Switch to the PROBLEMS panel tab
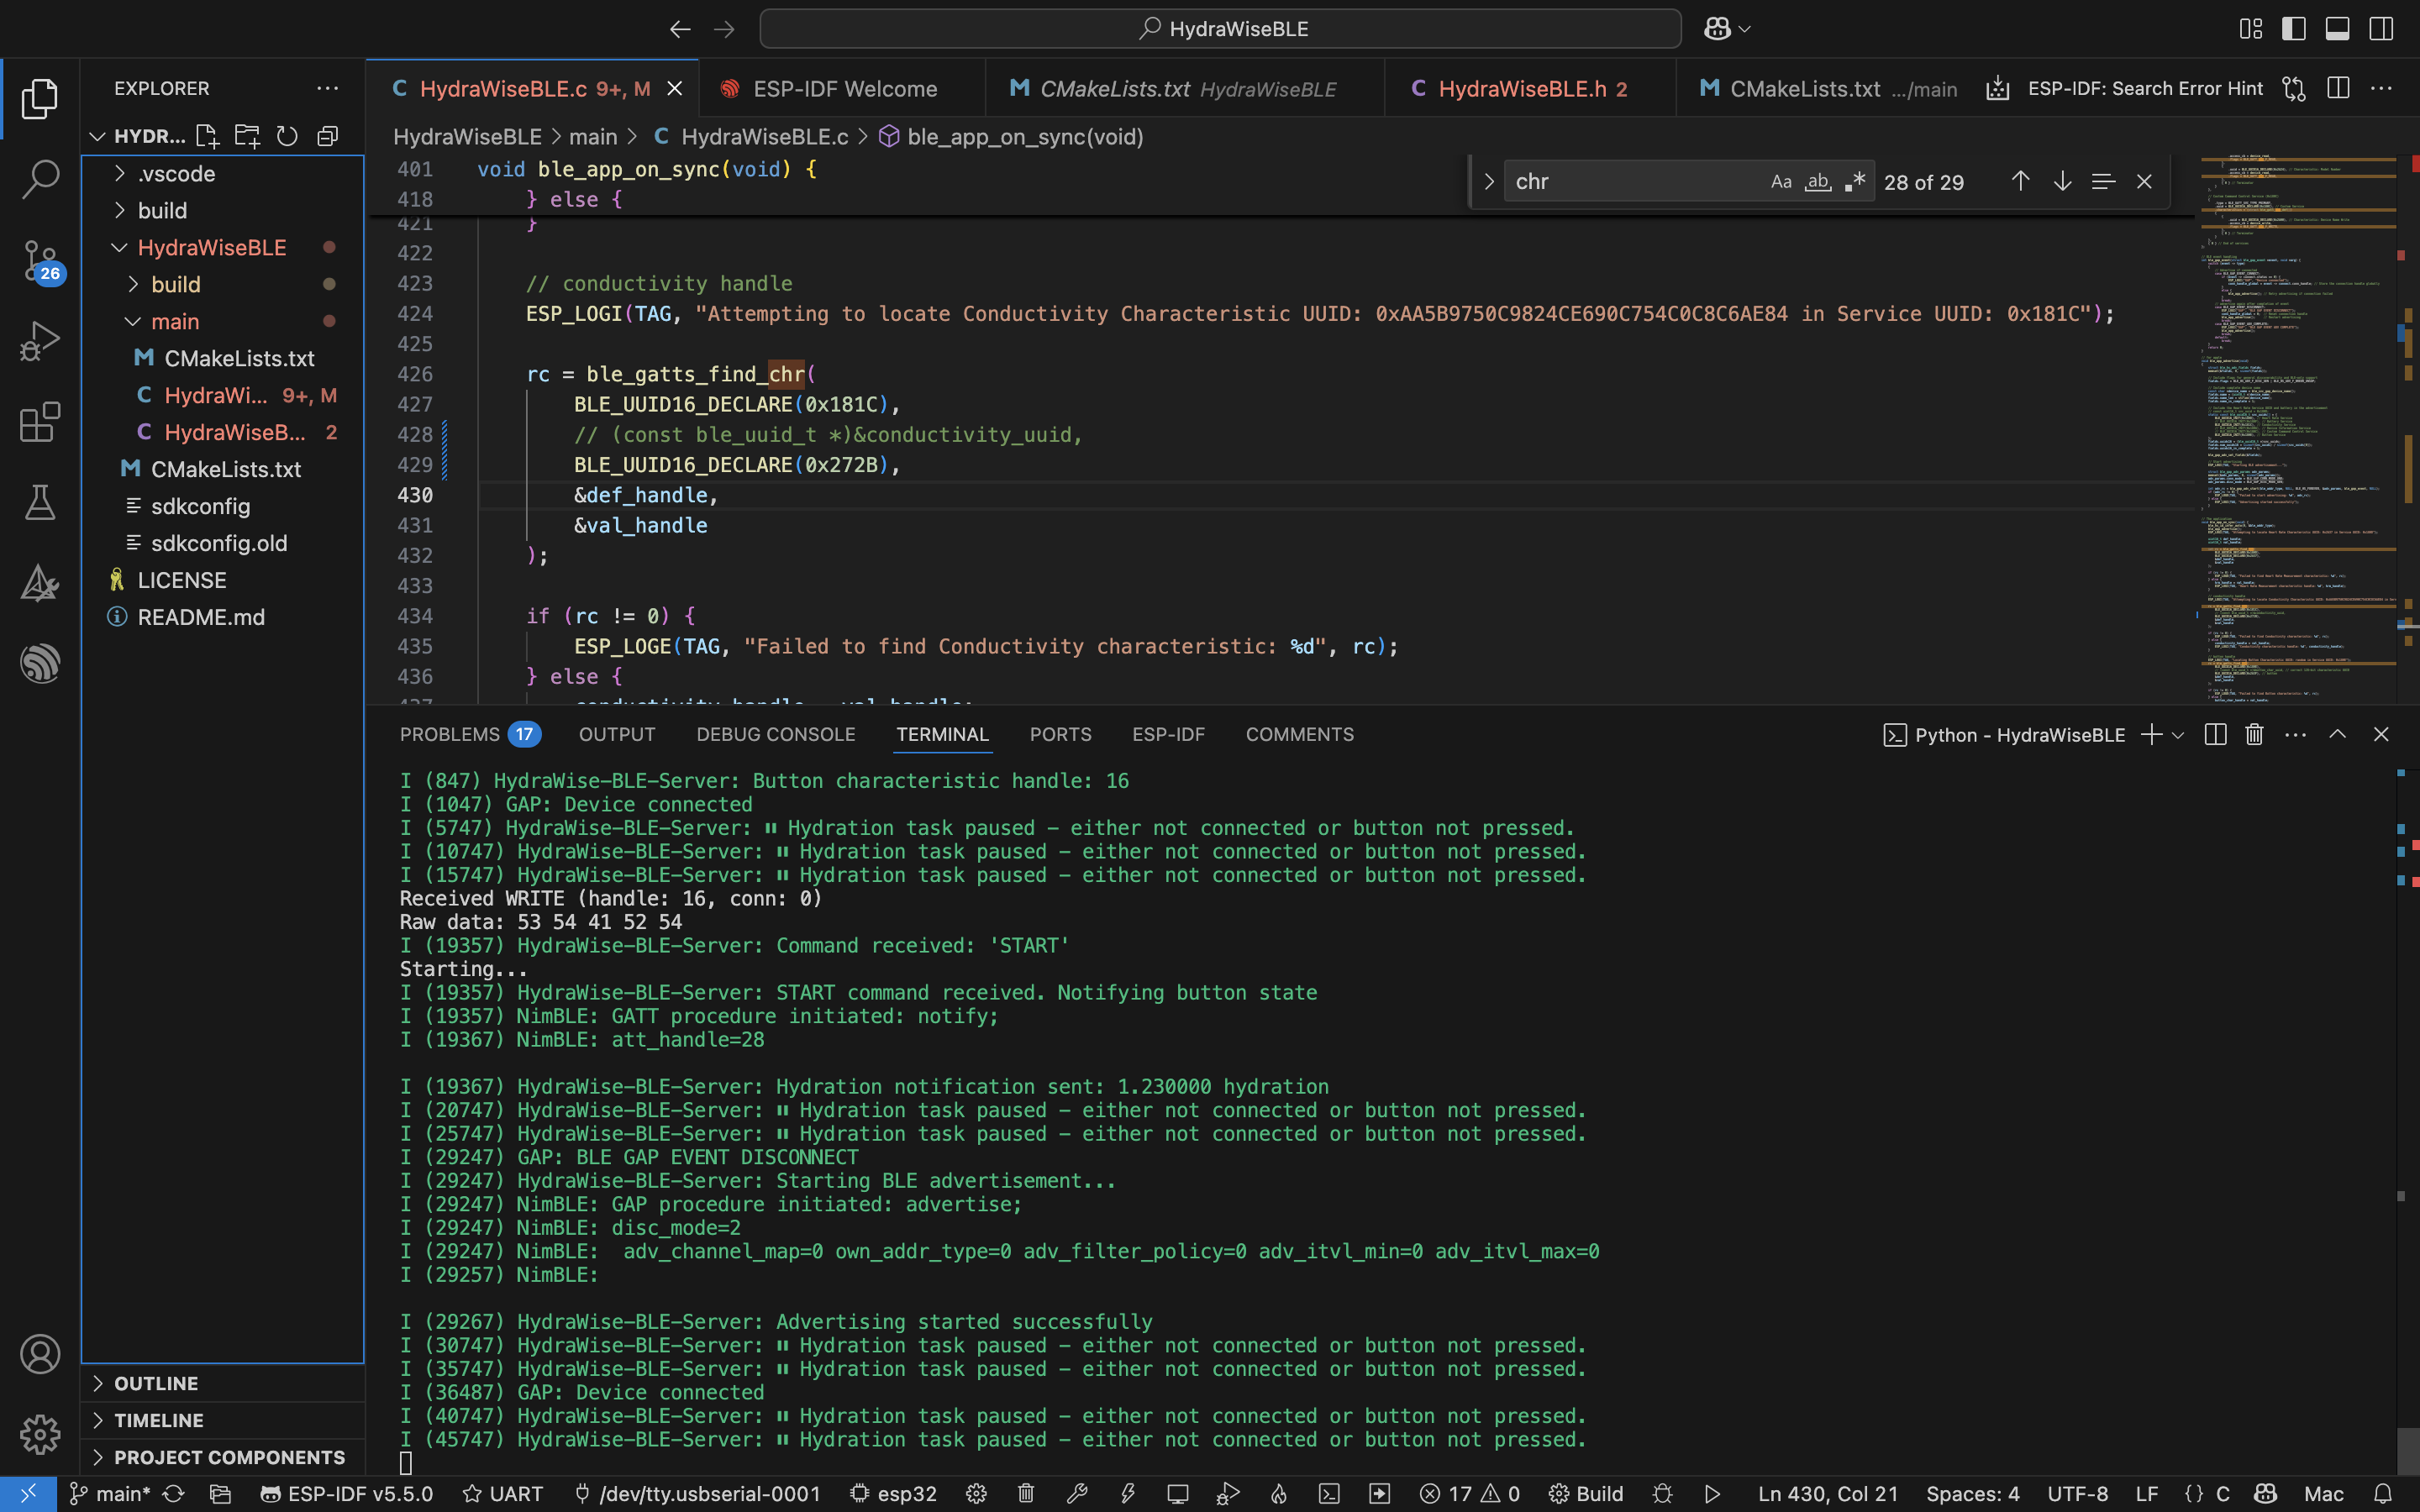Screen dimensions: 2420x1512 tap(450, 735)
